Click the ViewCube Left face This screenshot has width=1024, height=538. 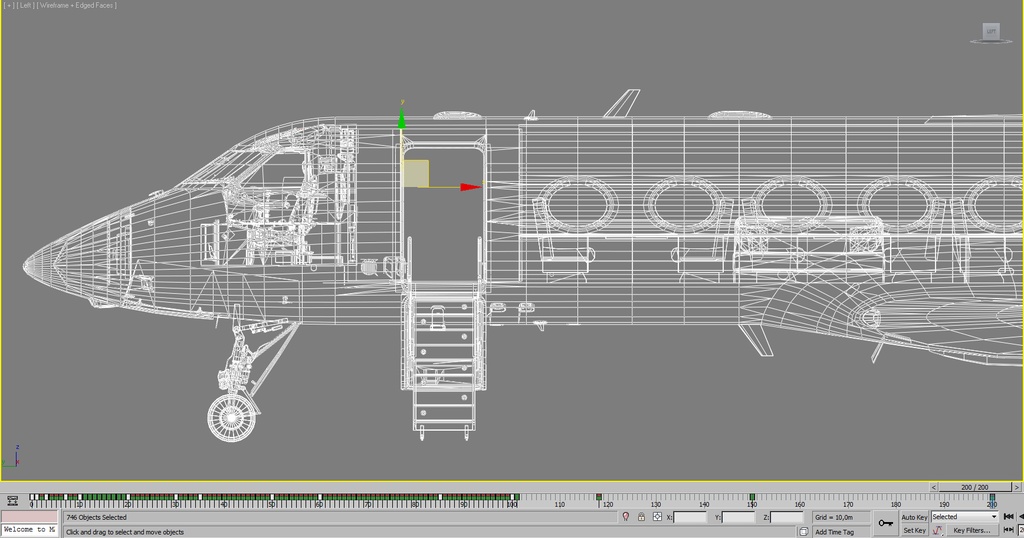click(x=990, y=33)
